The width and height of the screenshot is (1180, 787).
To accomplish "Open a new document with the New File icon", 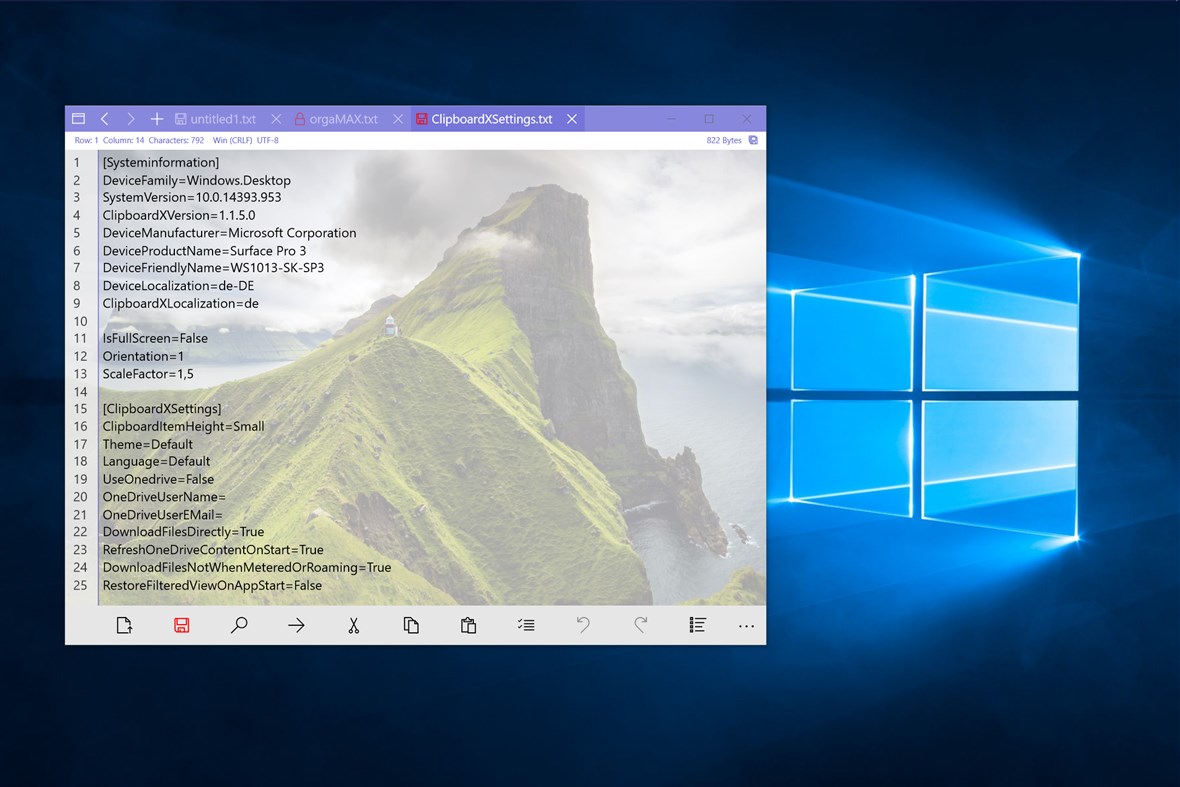I will 124,624.
